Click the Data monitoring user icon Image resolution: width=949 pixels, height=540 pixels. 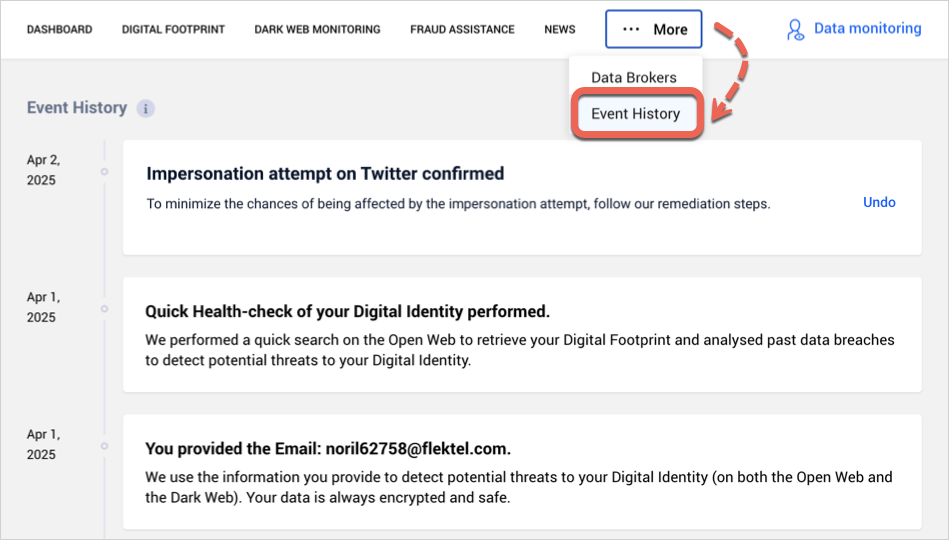[795, 30]
